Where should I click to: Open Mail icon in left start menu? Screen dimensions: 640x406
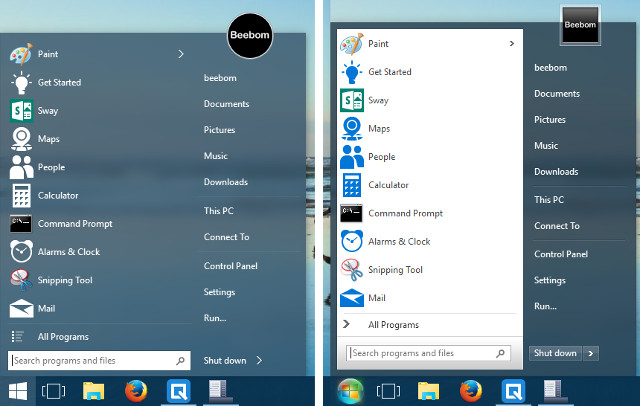21,308
